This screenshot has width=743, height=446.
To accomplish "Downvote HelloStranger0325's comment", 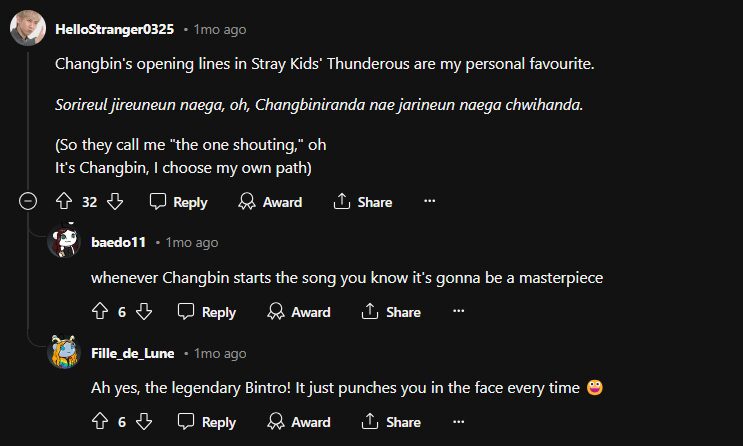I will 115,202.
